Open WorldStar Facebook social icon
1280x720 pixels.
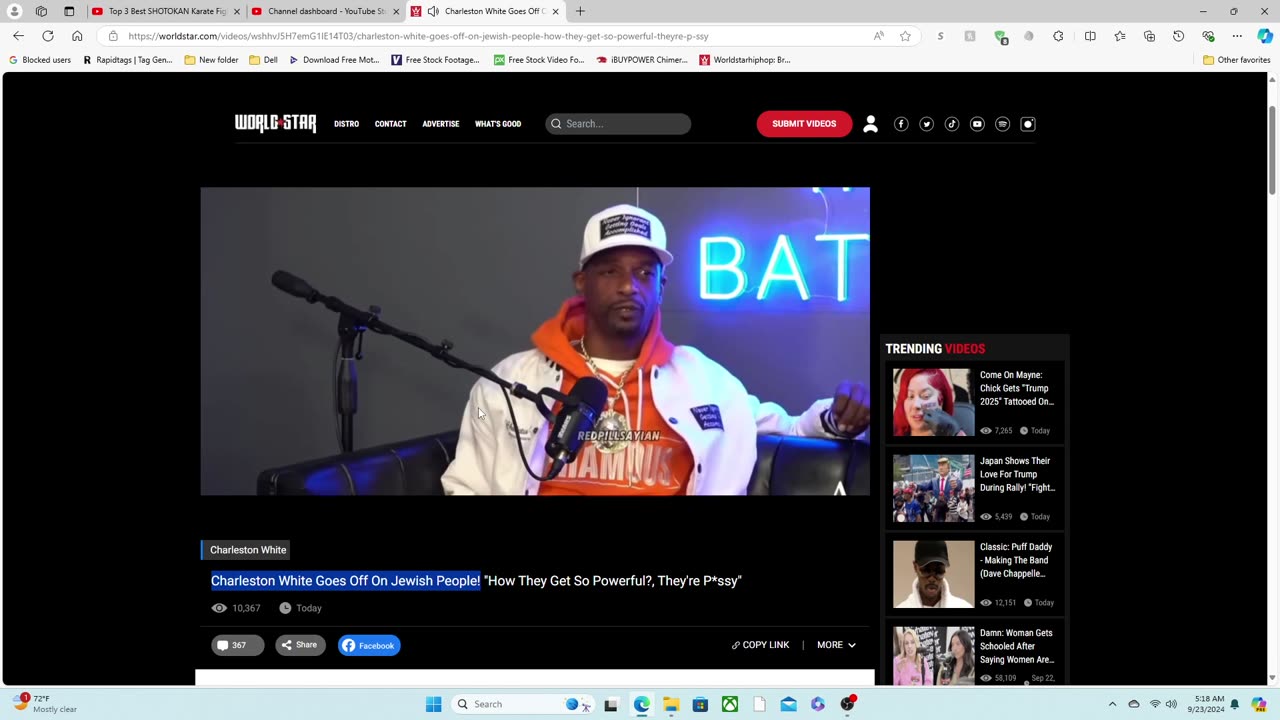click(x=901, y=124)
